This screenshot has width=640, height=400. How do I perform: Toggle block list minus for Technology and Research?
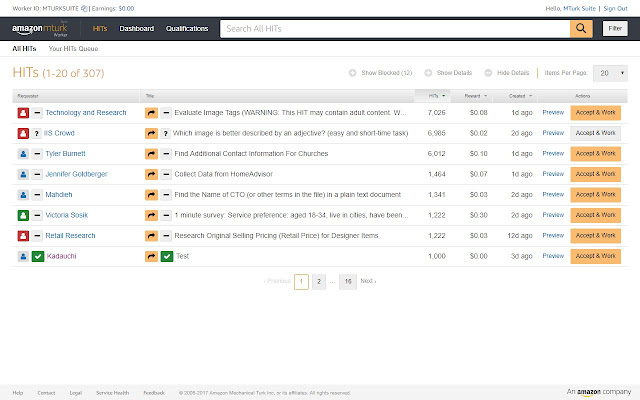coord(37,113)
